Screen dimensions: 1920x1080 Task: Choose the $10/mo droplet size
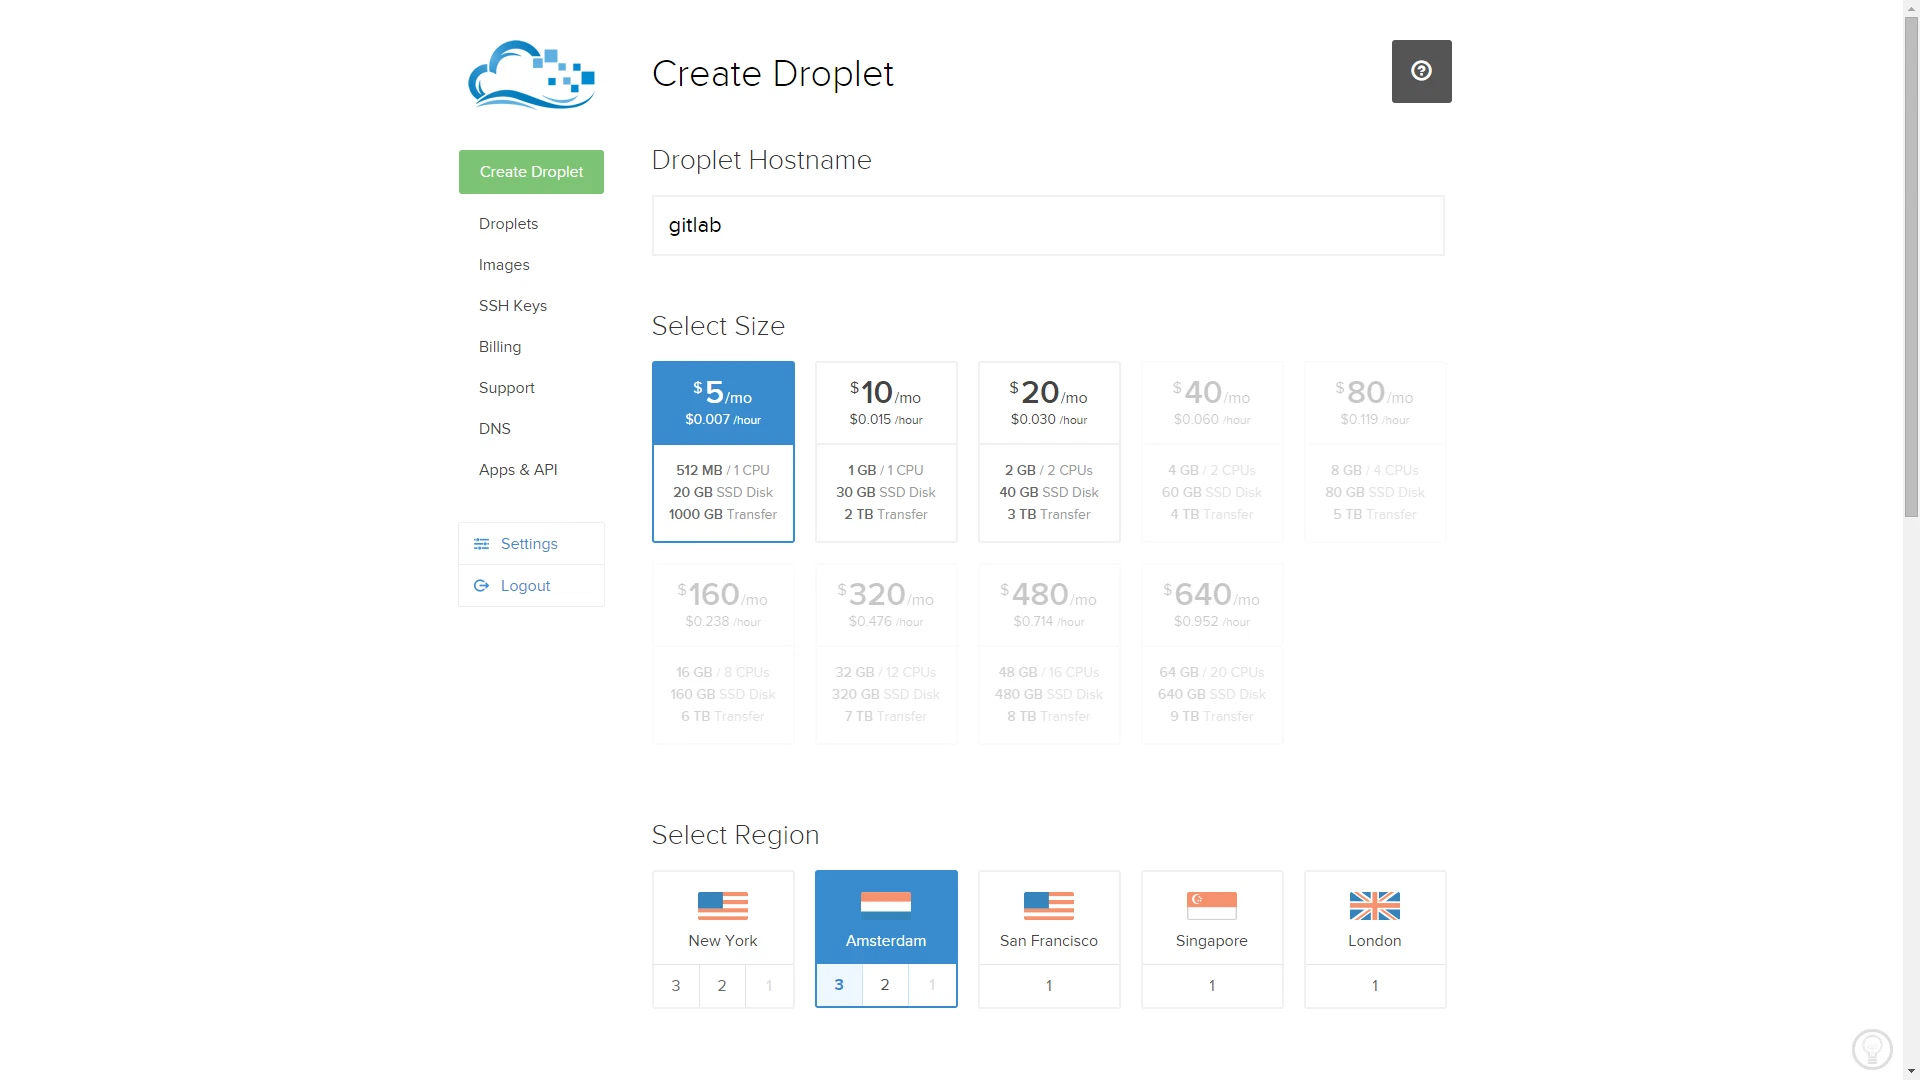[x=886, y=452]
